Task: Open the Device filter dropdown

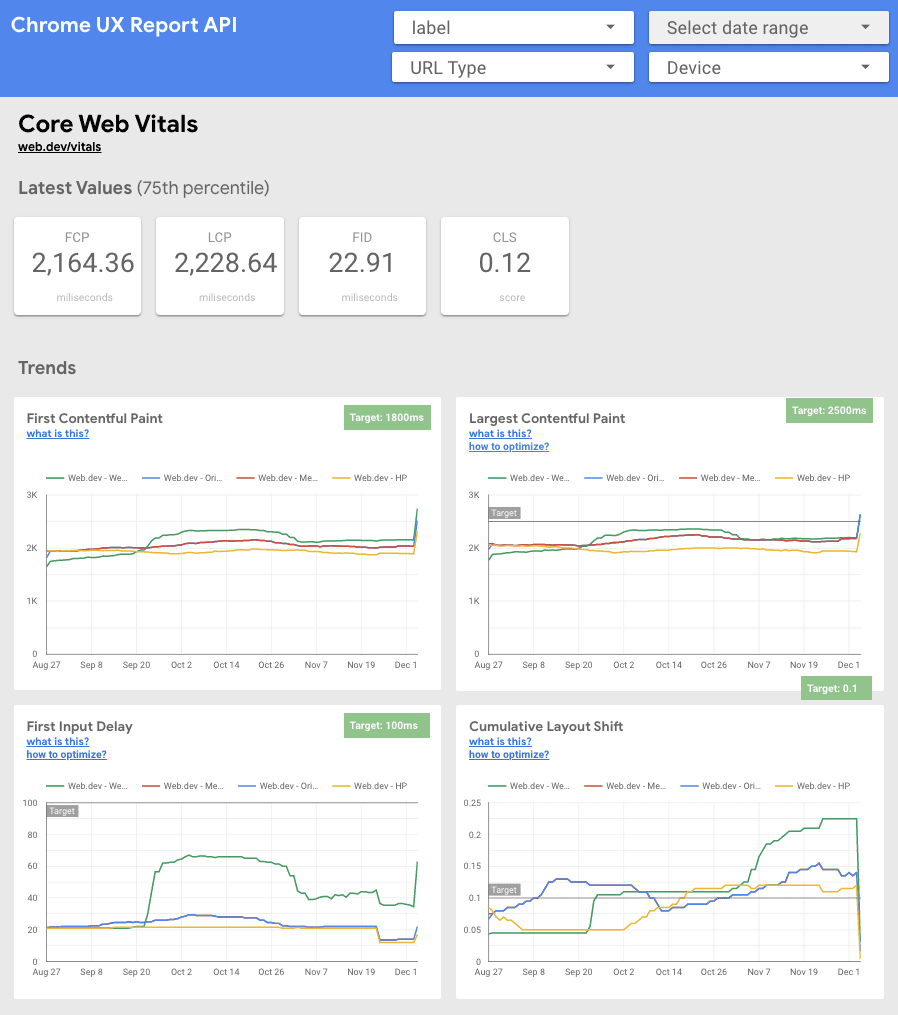Action: tap(768, 67)
